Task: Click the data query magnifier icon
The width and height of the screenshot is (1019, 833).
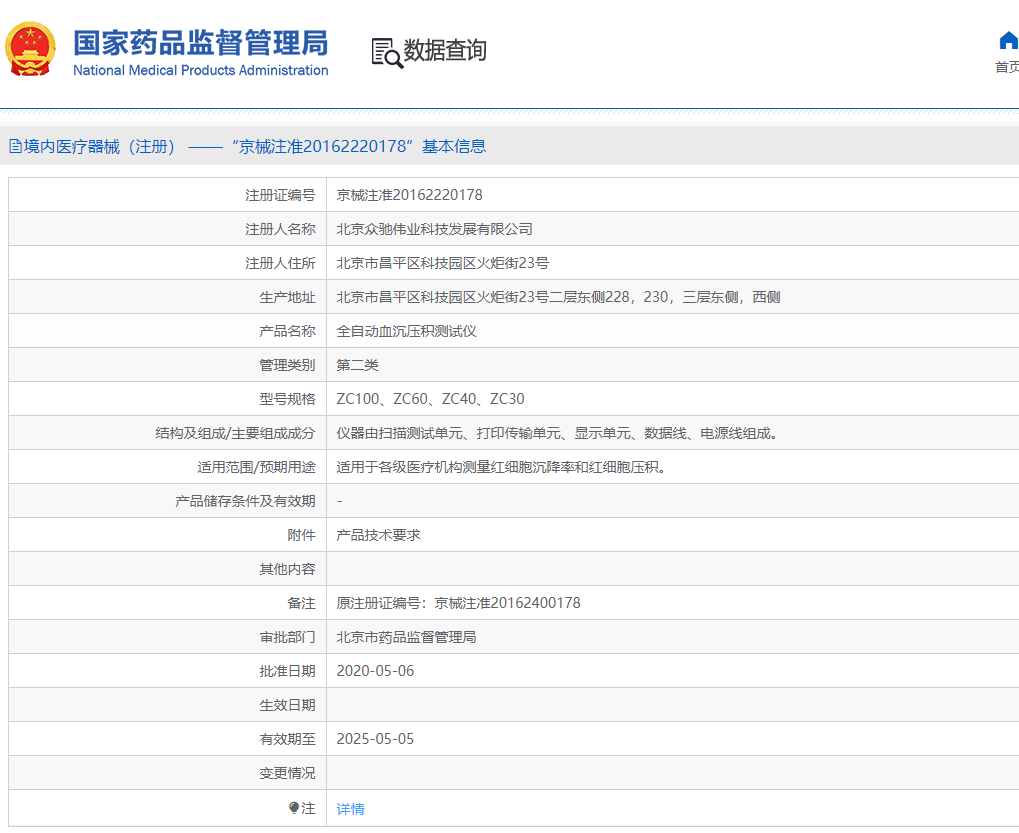Action: pos(387,53)
